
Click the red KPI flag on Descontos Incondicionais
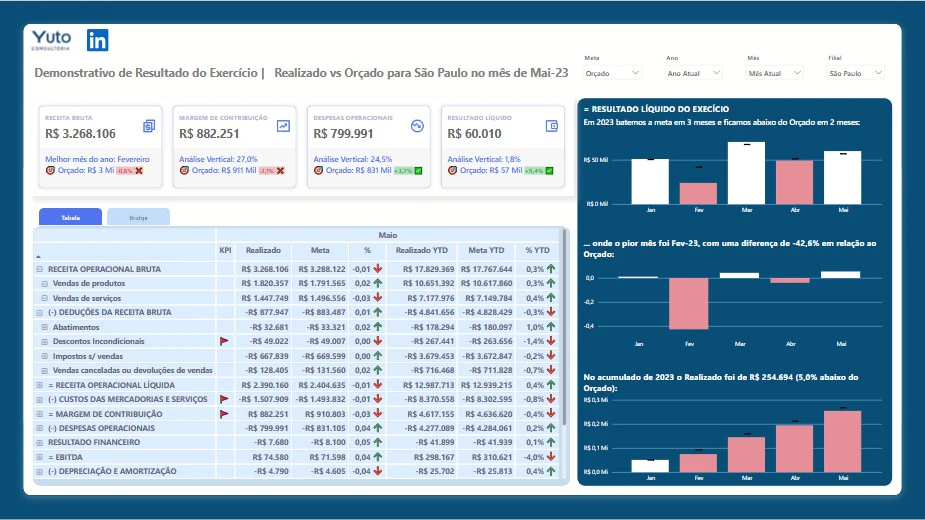[x=224, y=341]
